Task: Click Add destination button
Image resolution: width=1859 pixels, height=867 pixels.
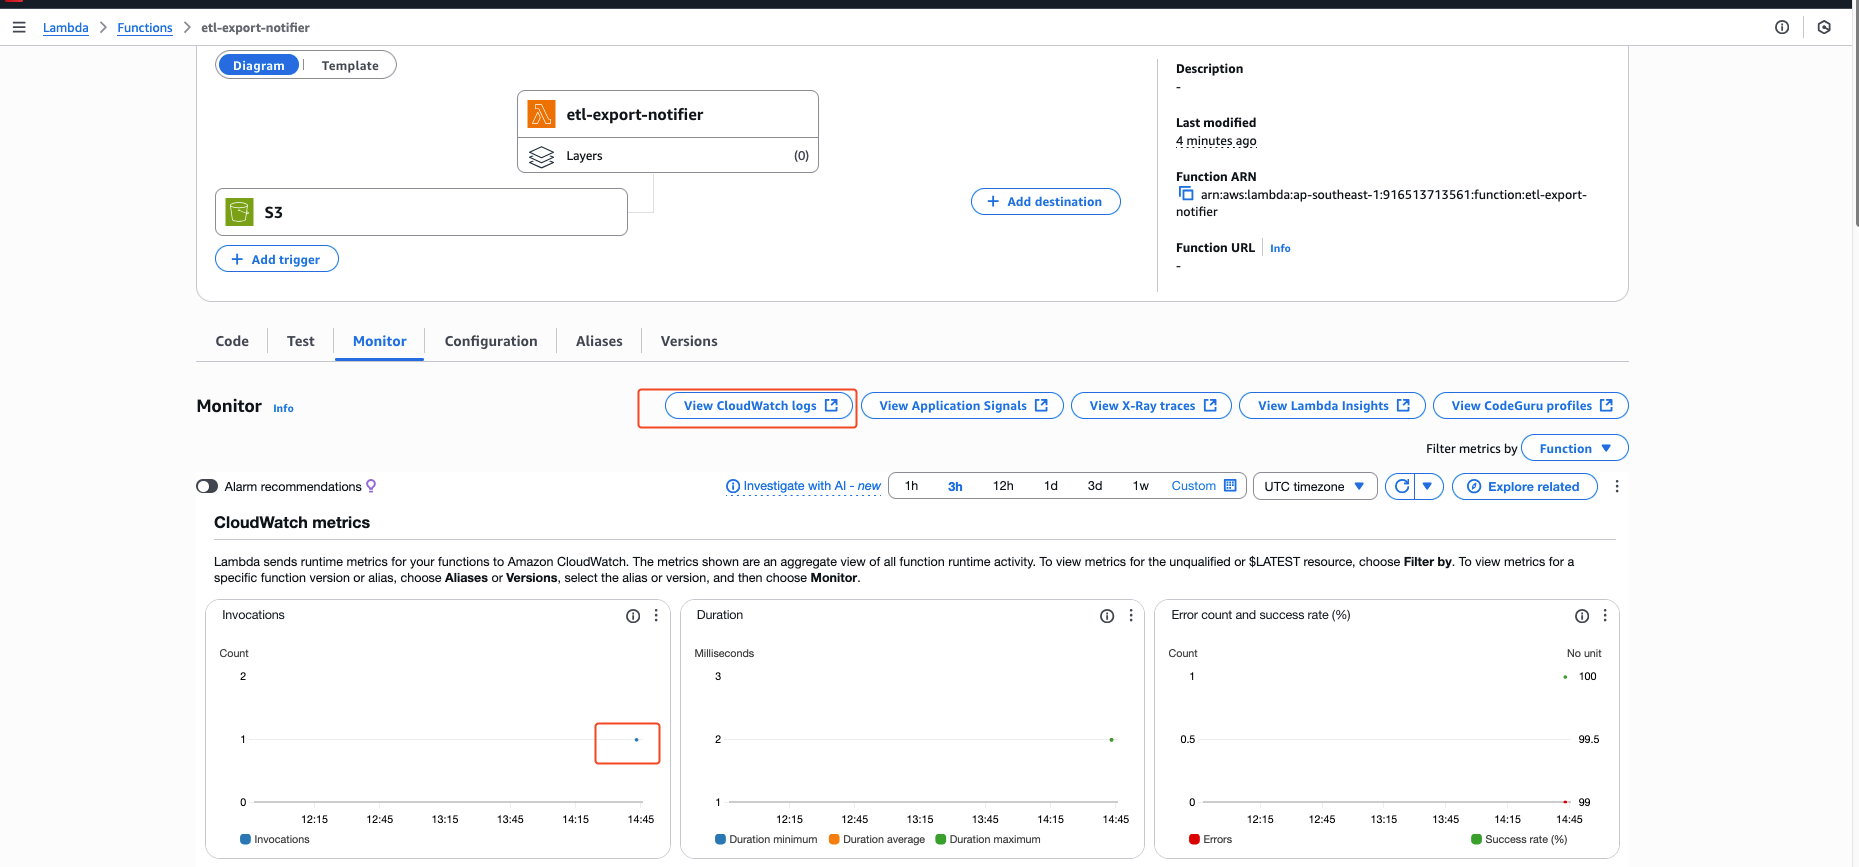Action: click(x=1046, y=201)
